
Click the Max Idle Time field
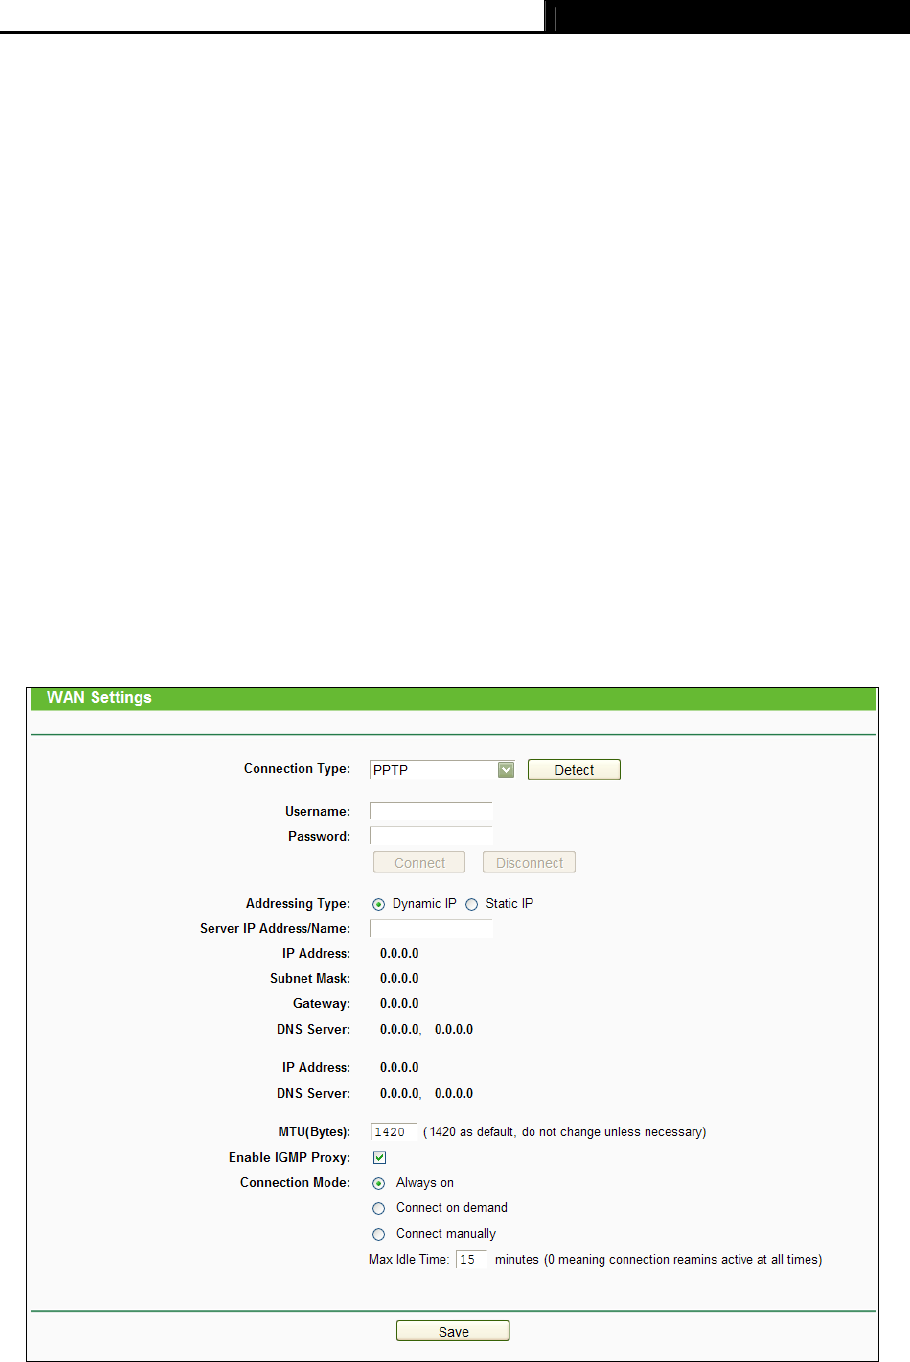[472, 1259]
